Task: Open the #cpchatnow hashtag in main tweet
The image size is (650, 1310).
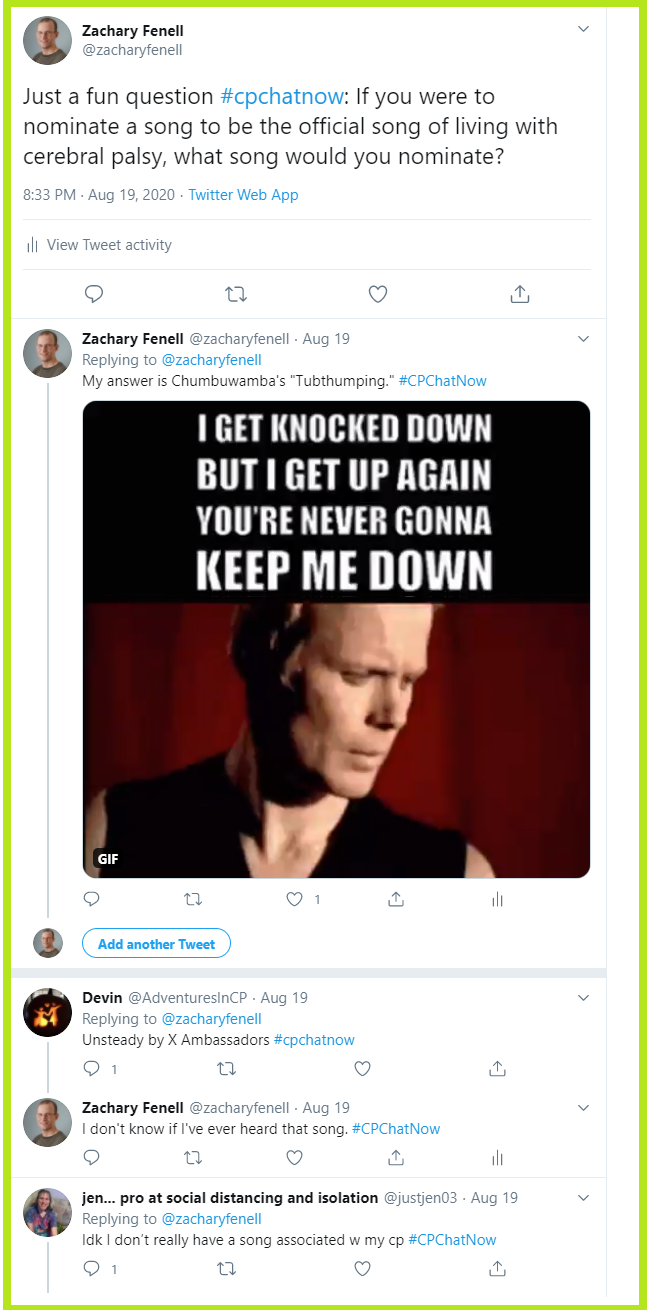Action: coord(271,97)
